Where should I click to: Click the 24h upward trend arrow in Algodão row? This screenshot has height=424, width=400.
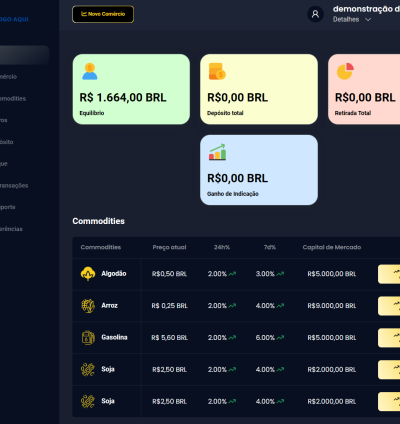coord(232,274)
